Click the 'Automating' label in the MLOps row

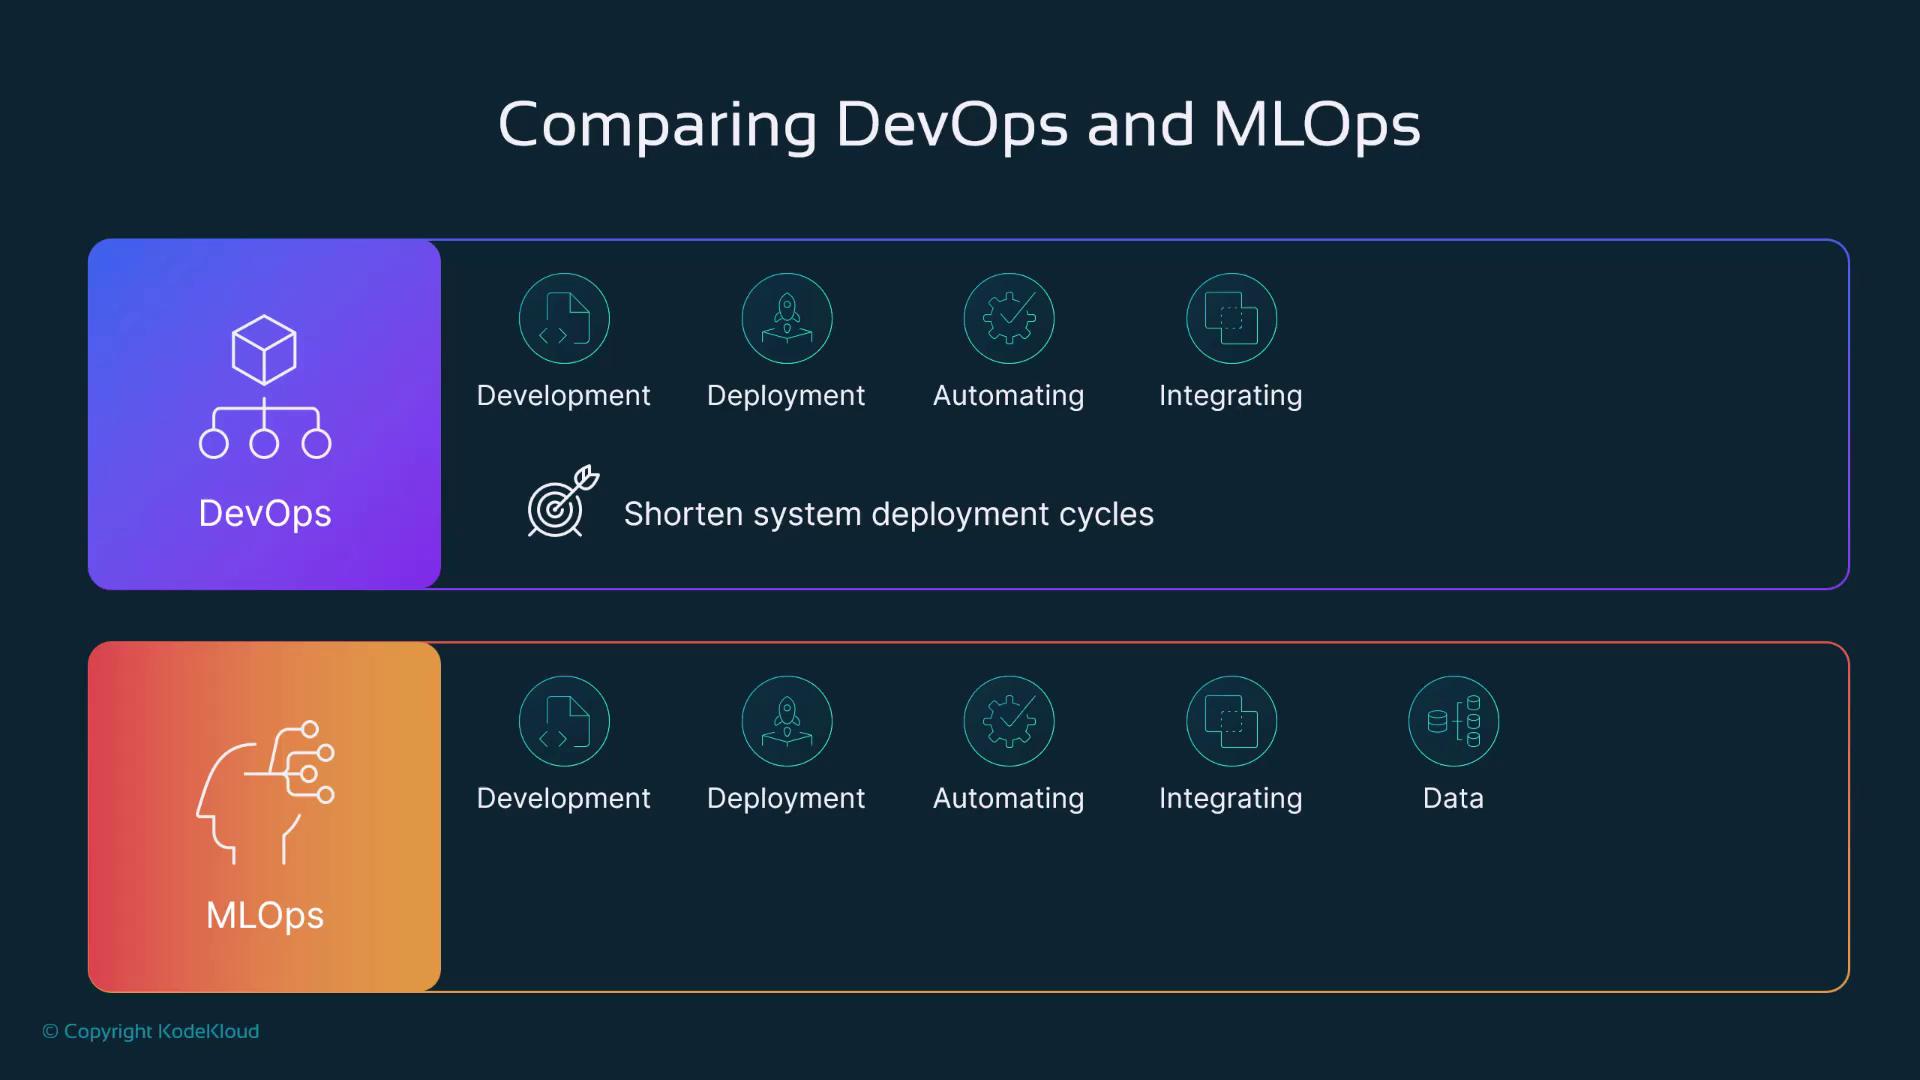(1008, 798)
